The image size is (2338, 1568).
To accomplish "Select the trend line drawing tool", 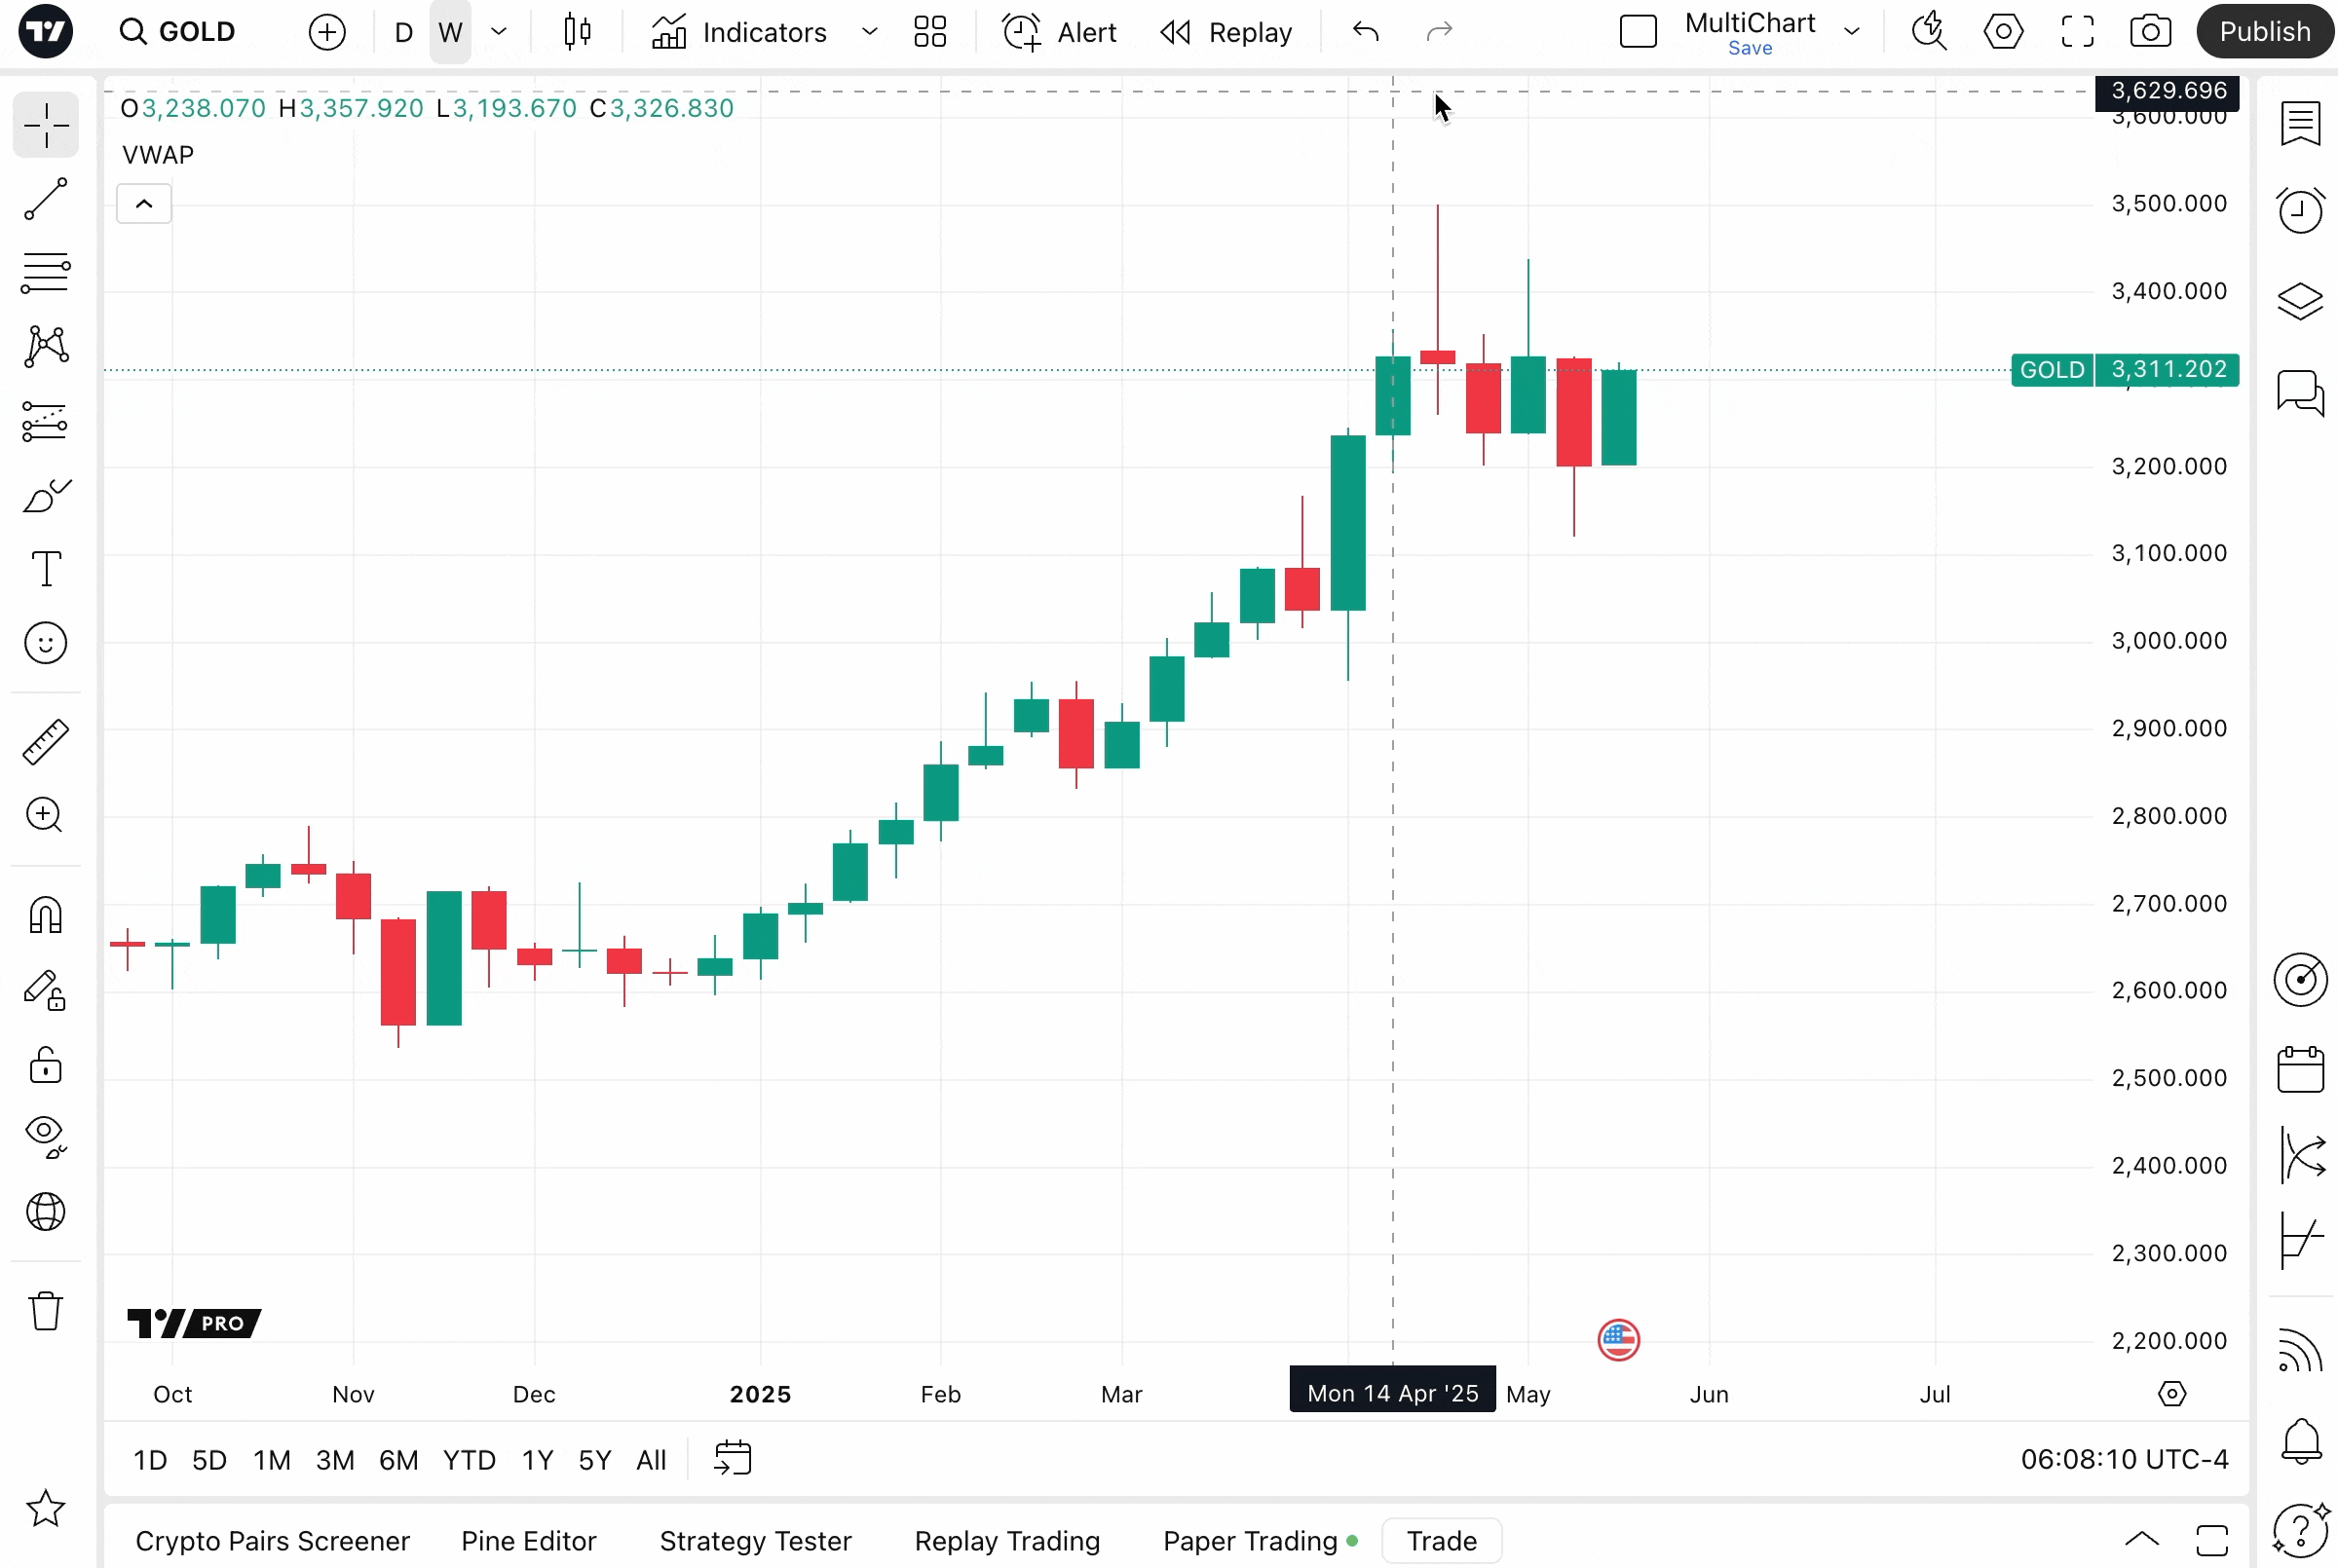I will 46,199.
